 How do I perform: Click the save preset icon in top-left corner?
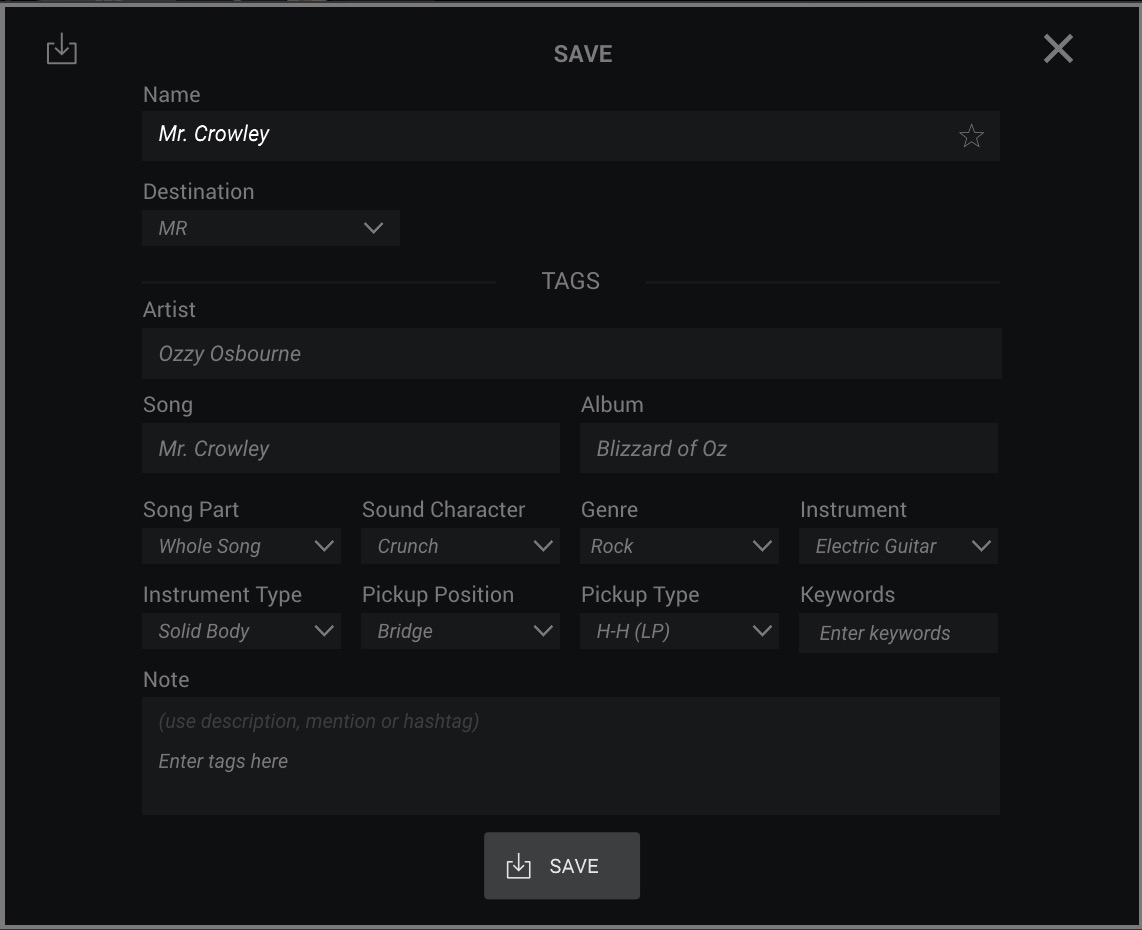pyautogui.click(x=62, y=49)
